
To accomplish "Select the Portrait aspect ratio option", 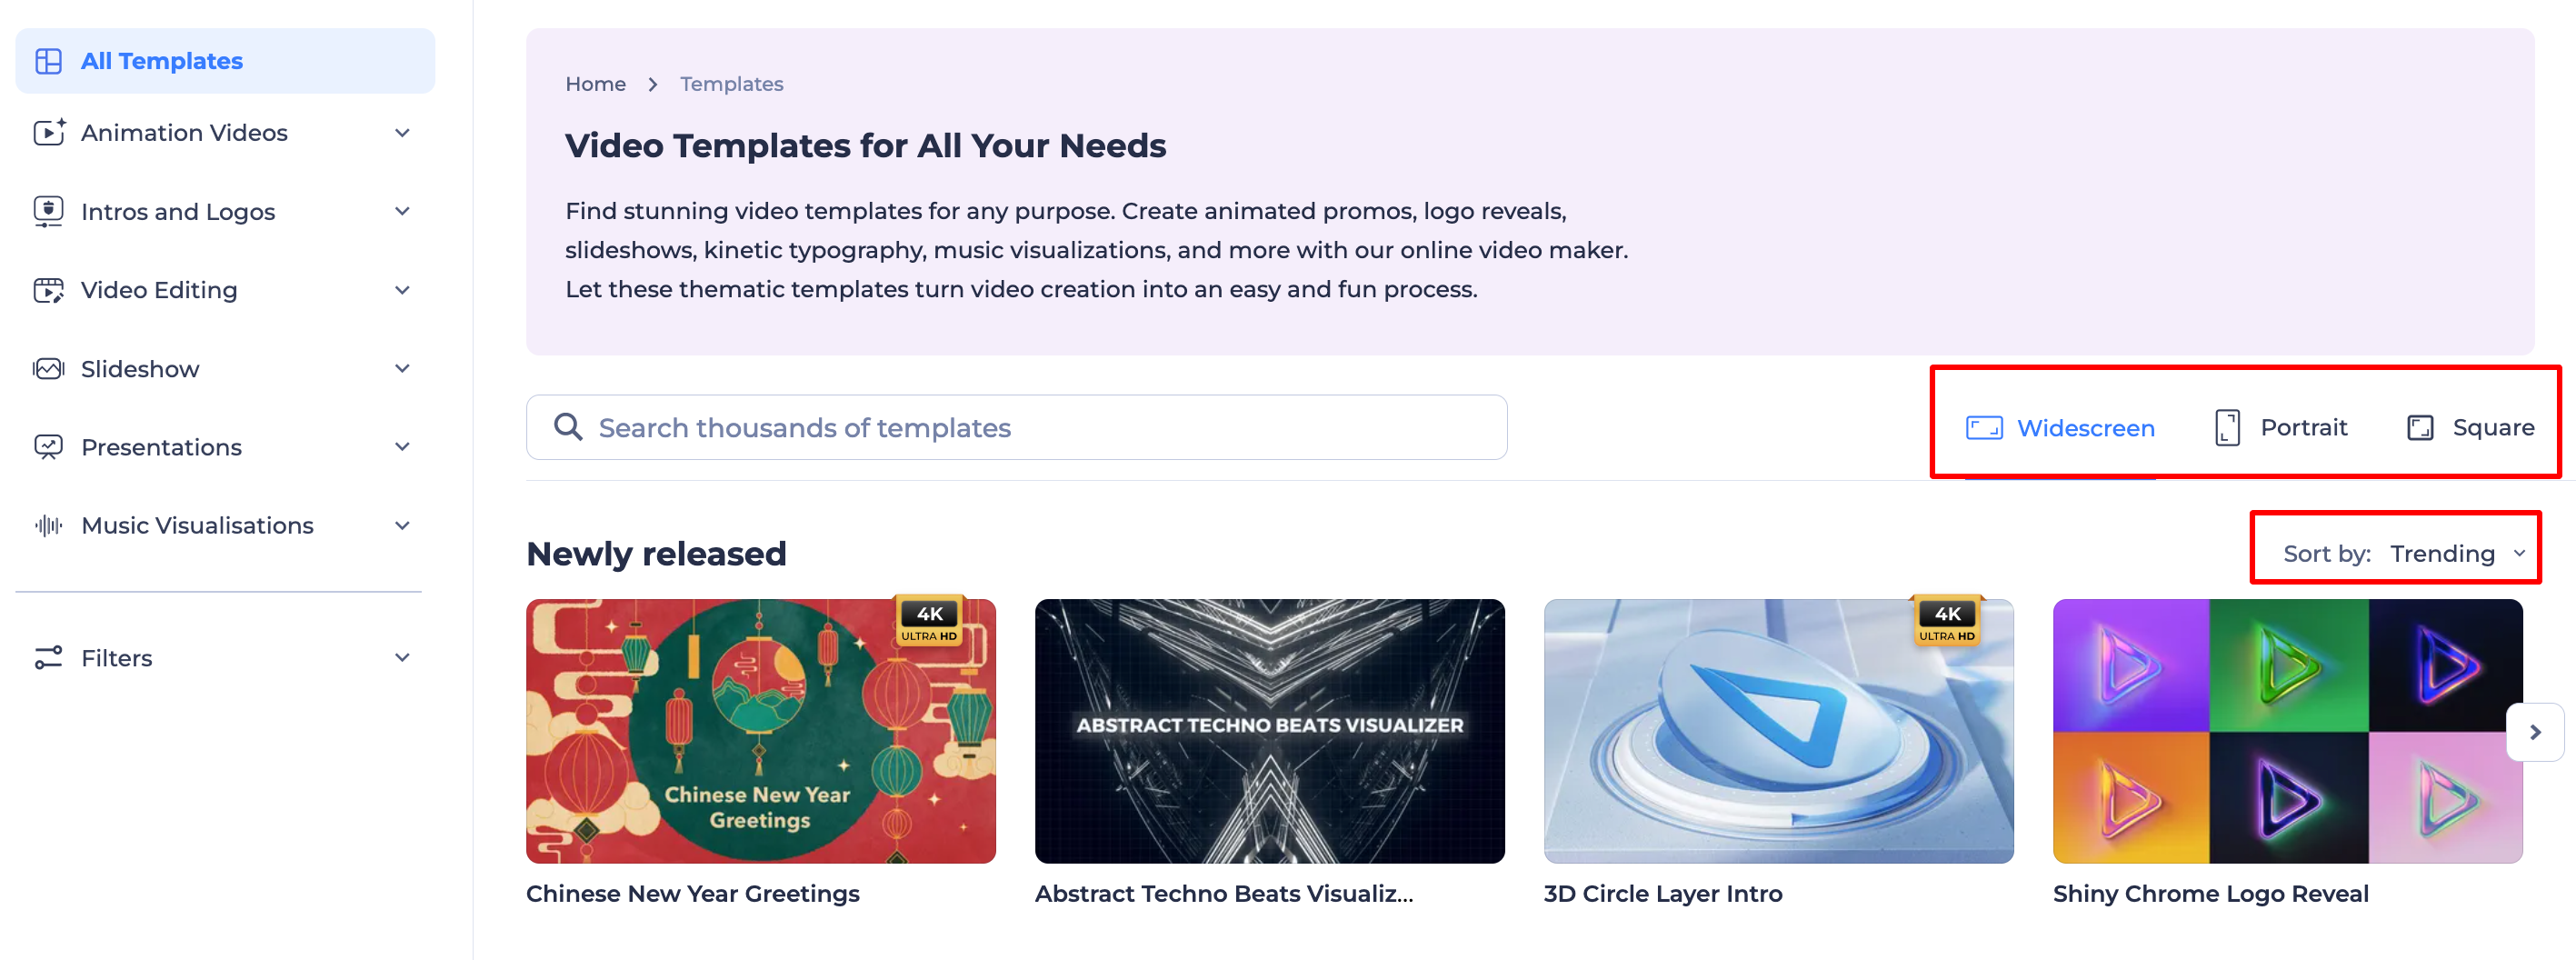I will coord(2280,427).
